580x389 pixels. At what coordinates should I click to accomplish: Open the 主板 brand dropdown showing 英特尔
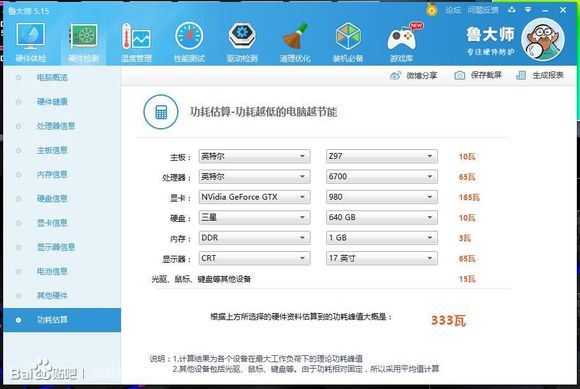pyautogui.click(x=254, y=156)
